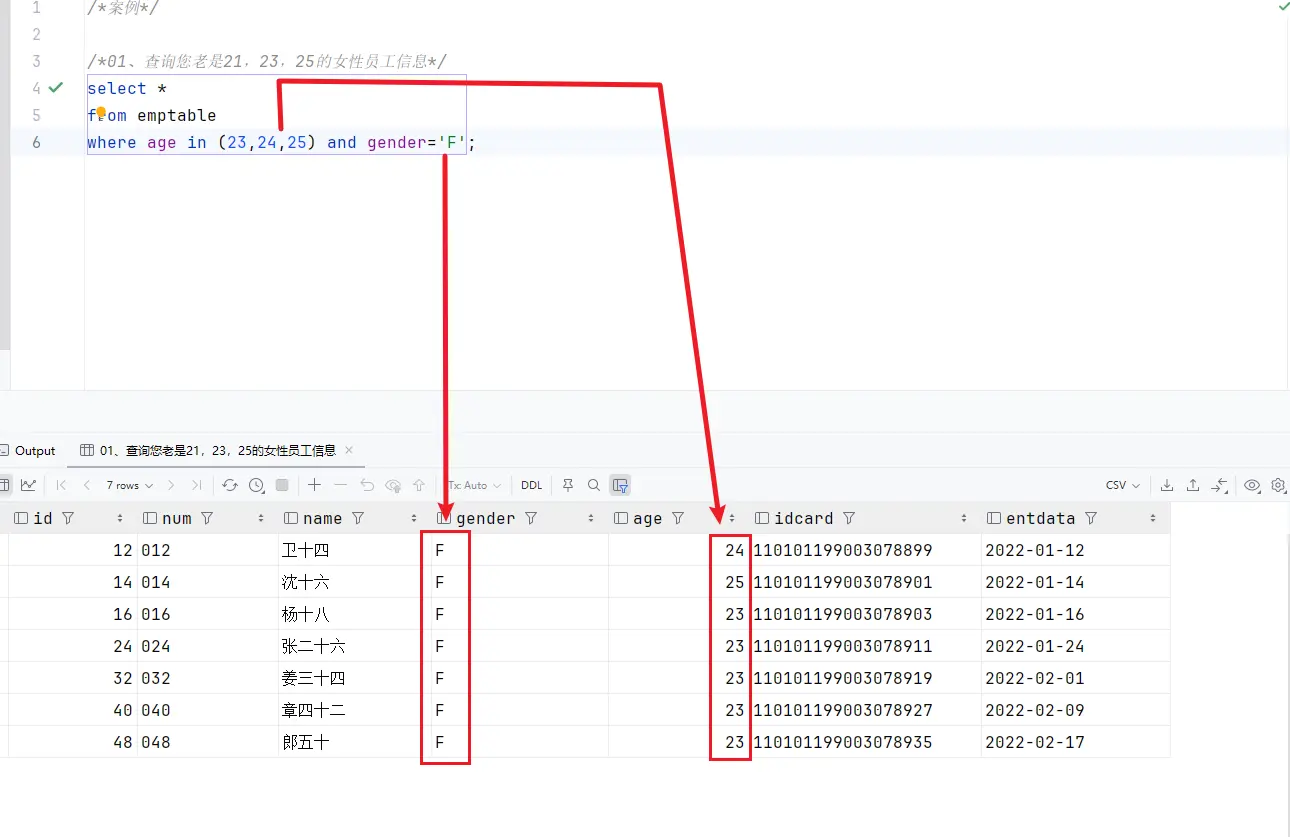This screenshot has width=1290, height=837.
Task: Toggle sort arrows on idcard column
Action: point(964,518)
